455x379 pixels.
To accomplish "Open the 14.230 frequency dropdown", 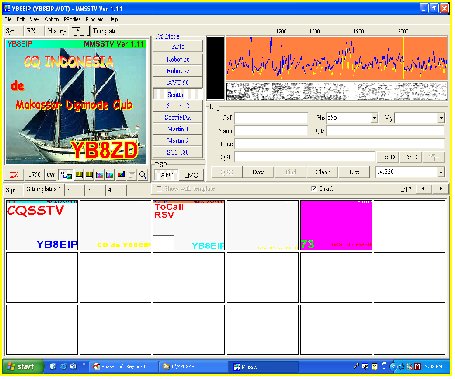I will [441, 172].
